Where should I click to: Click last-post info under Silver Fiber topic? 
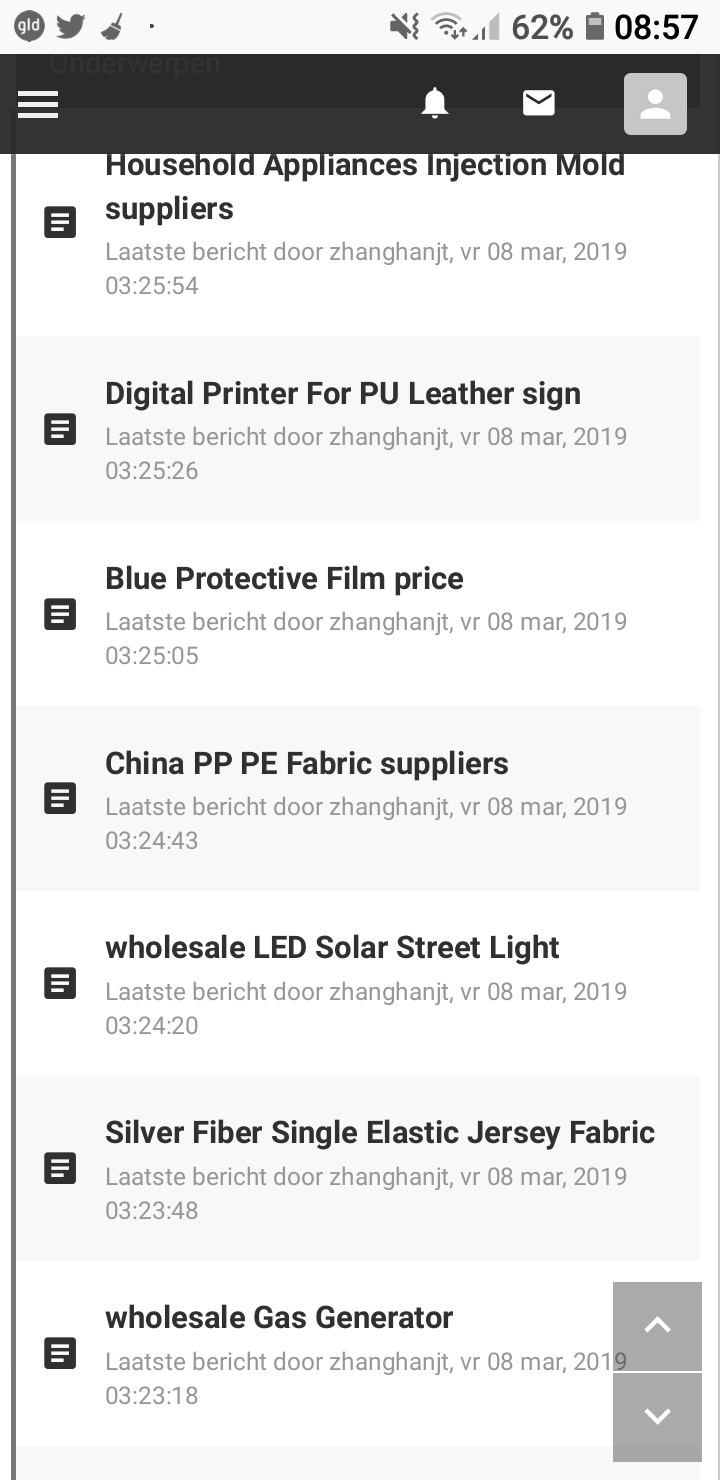[x=366, y=1193]
